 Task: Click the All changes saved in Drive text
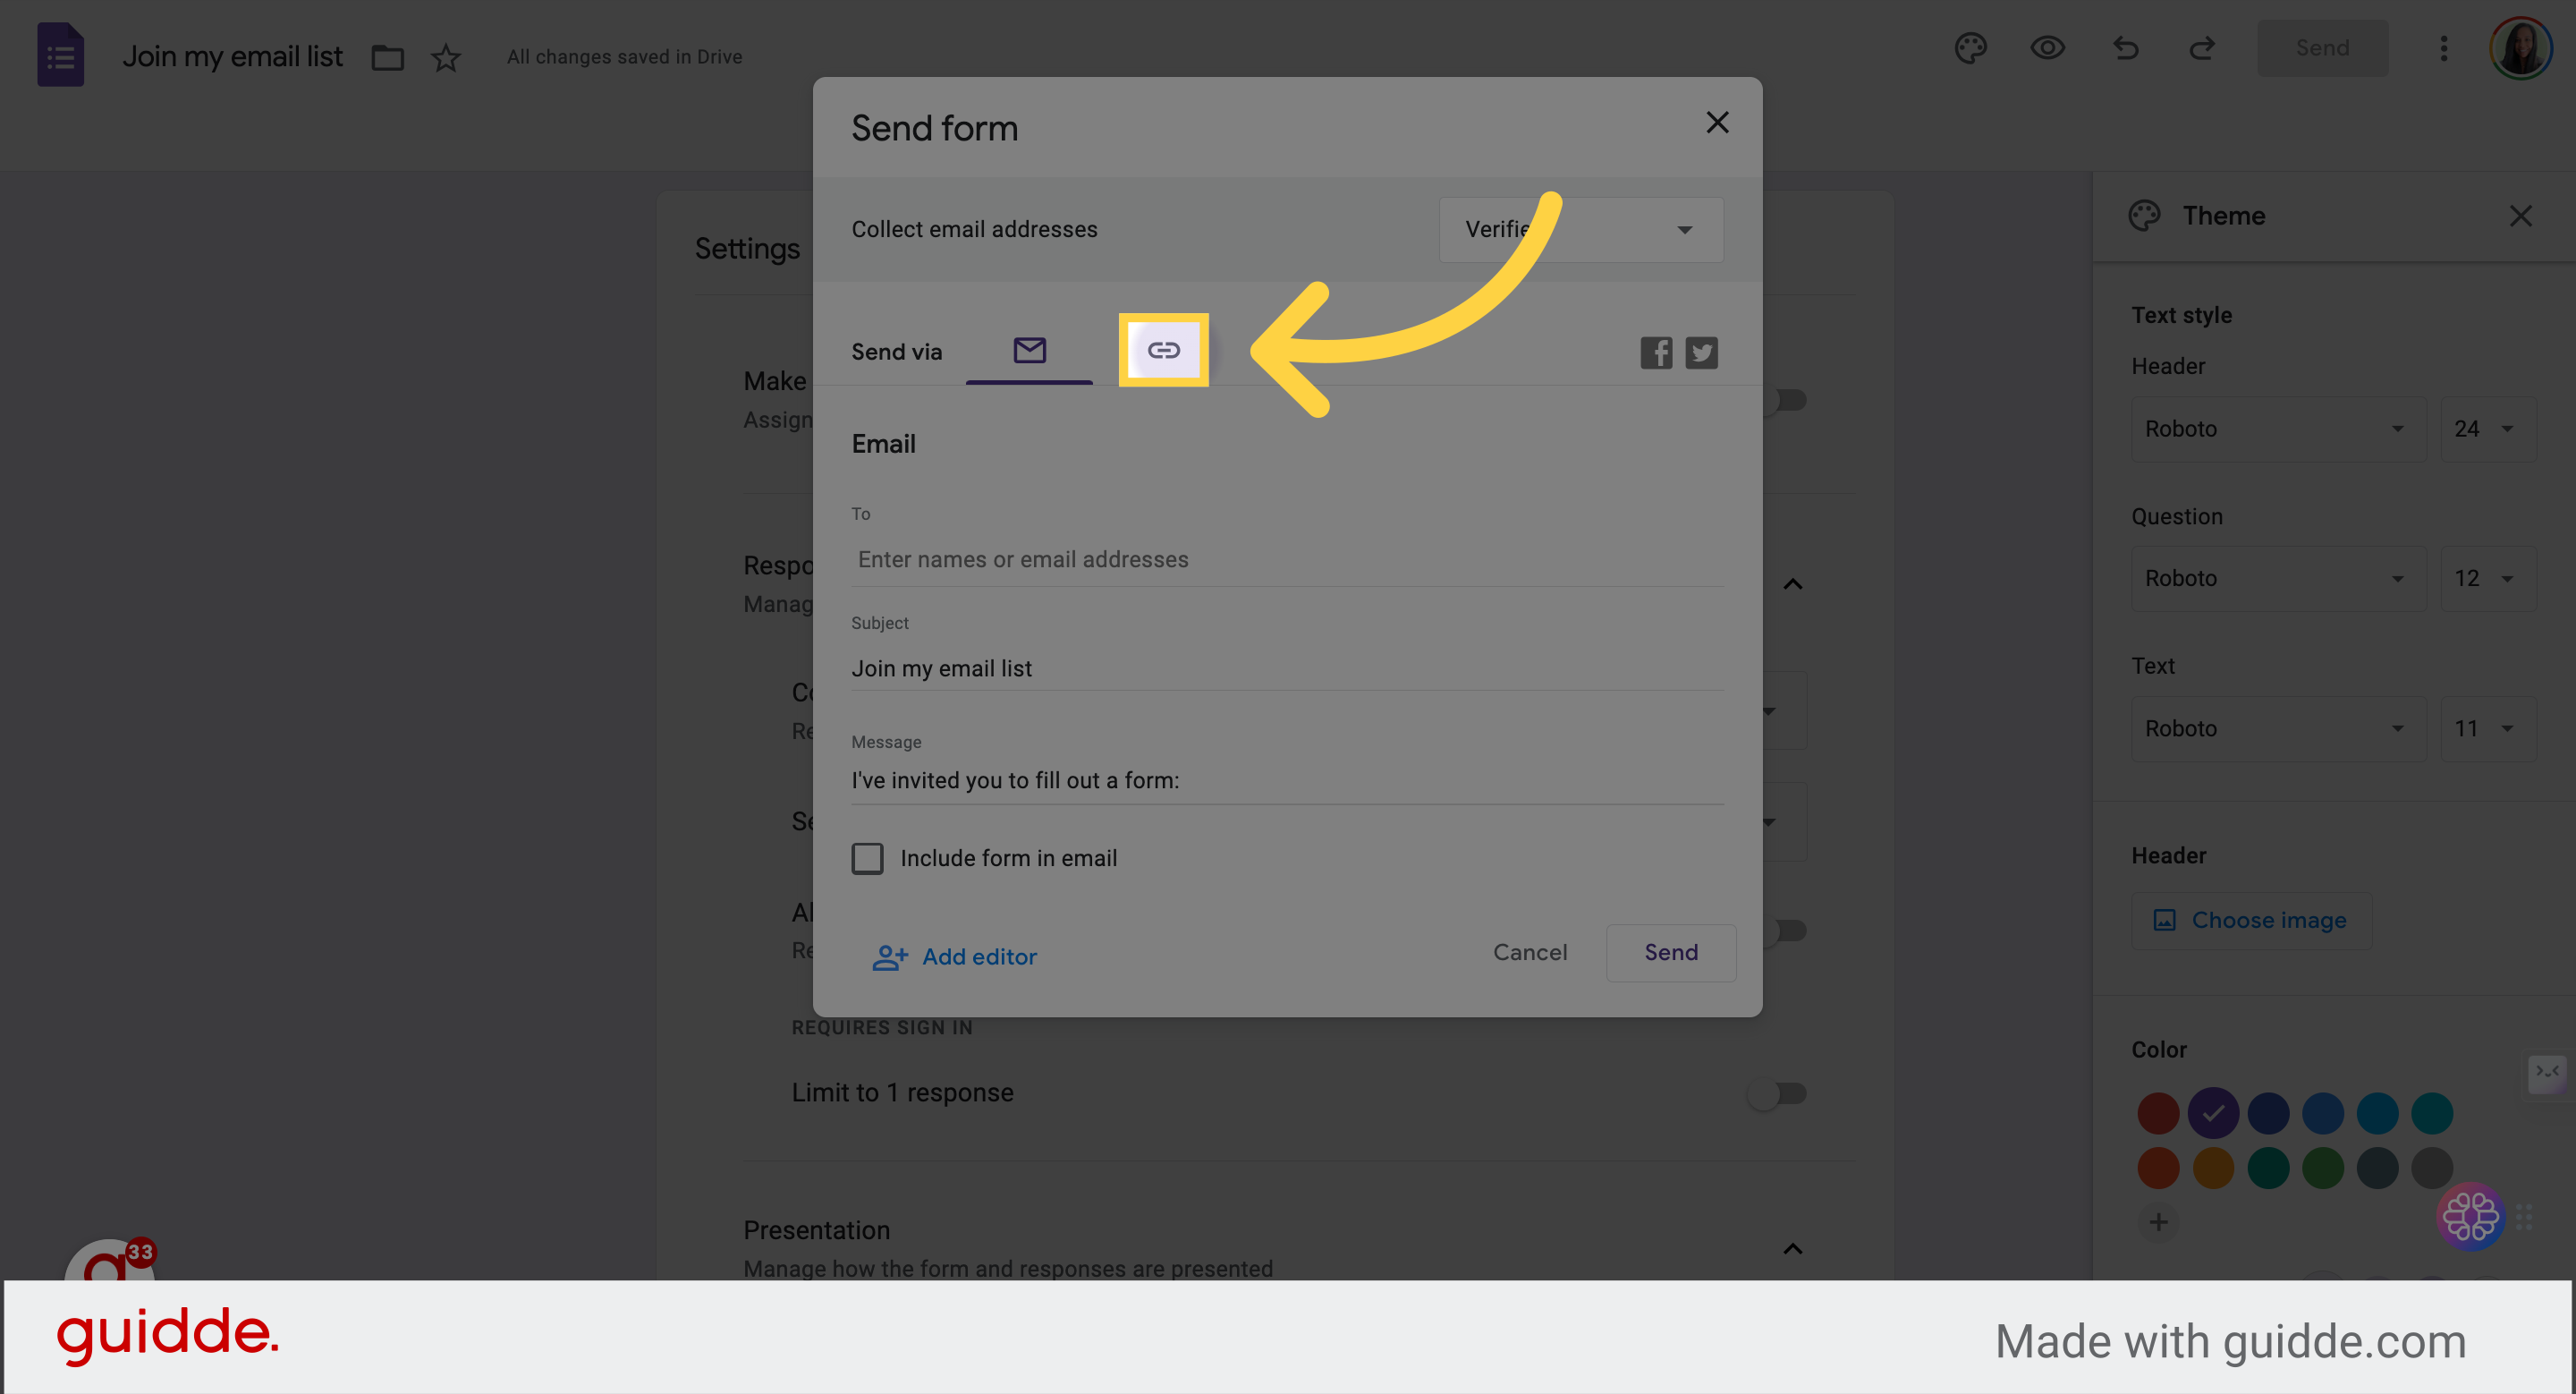click(x=624, y=57)
